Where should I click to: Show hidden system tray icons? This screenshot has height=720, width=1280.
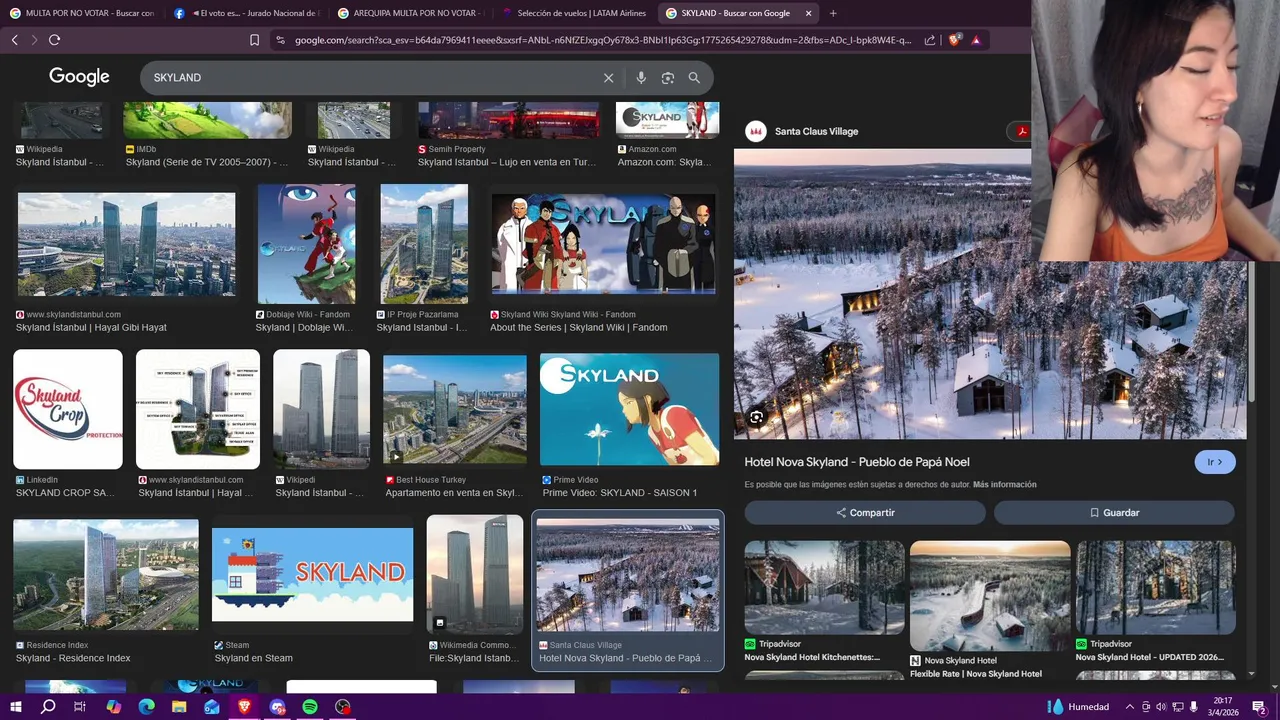[x=1130, y=707]
